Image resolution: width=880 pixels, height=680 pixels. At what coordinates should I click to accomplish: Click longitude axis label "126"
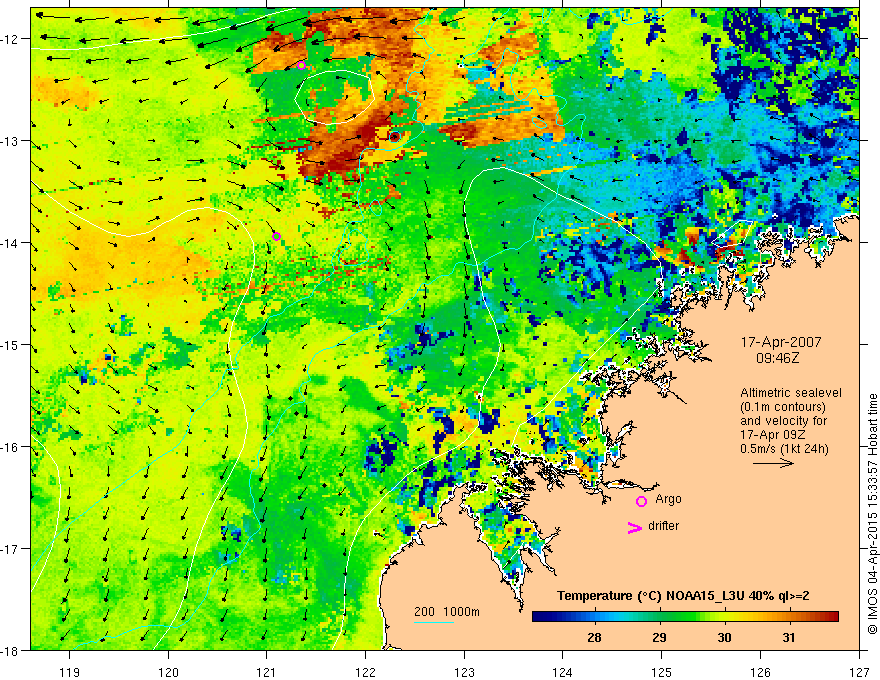[760, 672]
